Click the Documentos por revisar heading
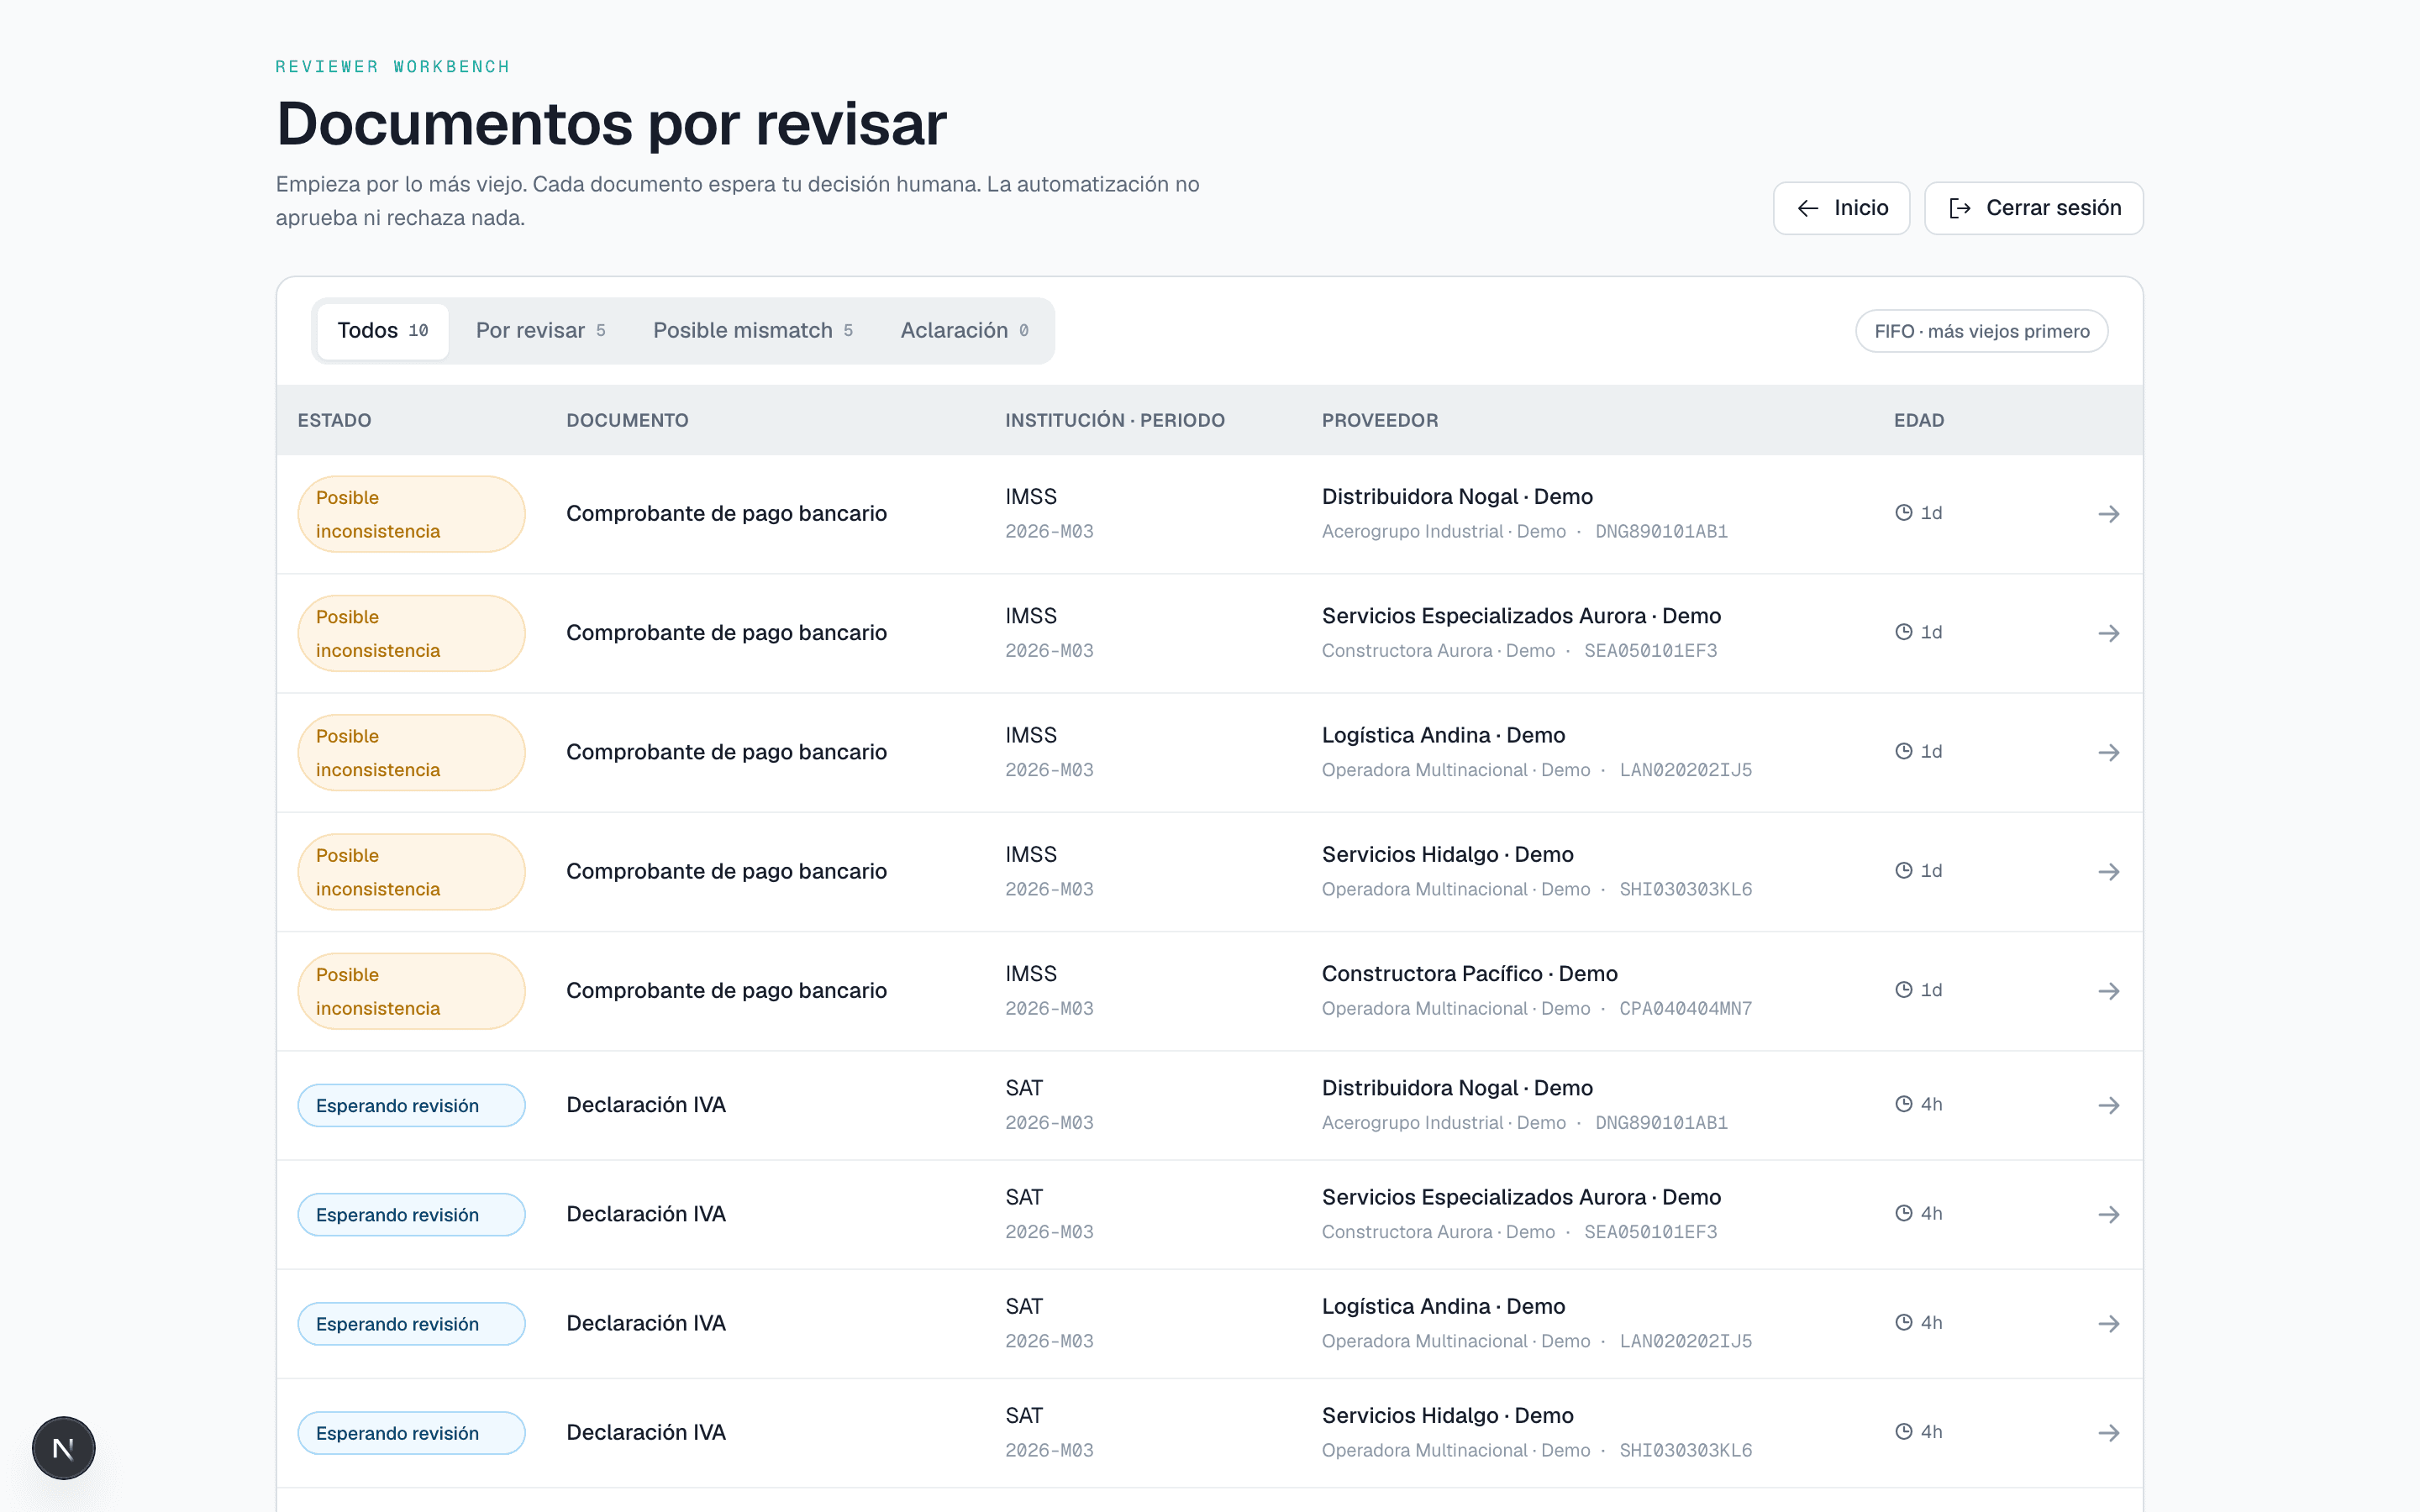The image size is (2420, 1512). click(x=611, y=124)
